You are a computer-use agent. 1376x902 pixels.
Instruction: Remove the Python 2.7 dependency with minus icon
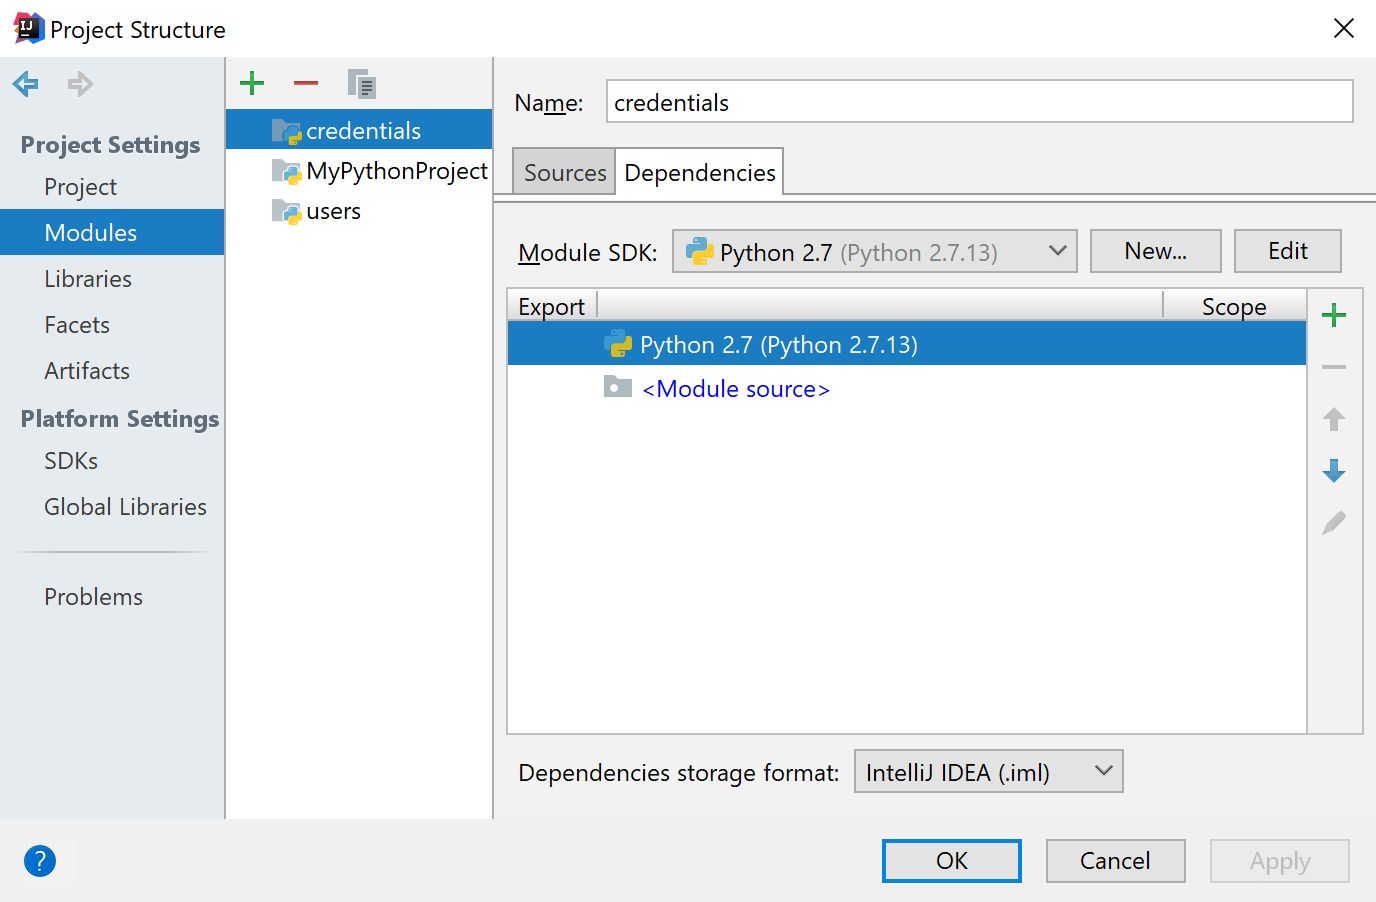1333,367
